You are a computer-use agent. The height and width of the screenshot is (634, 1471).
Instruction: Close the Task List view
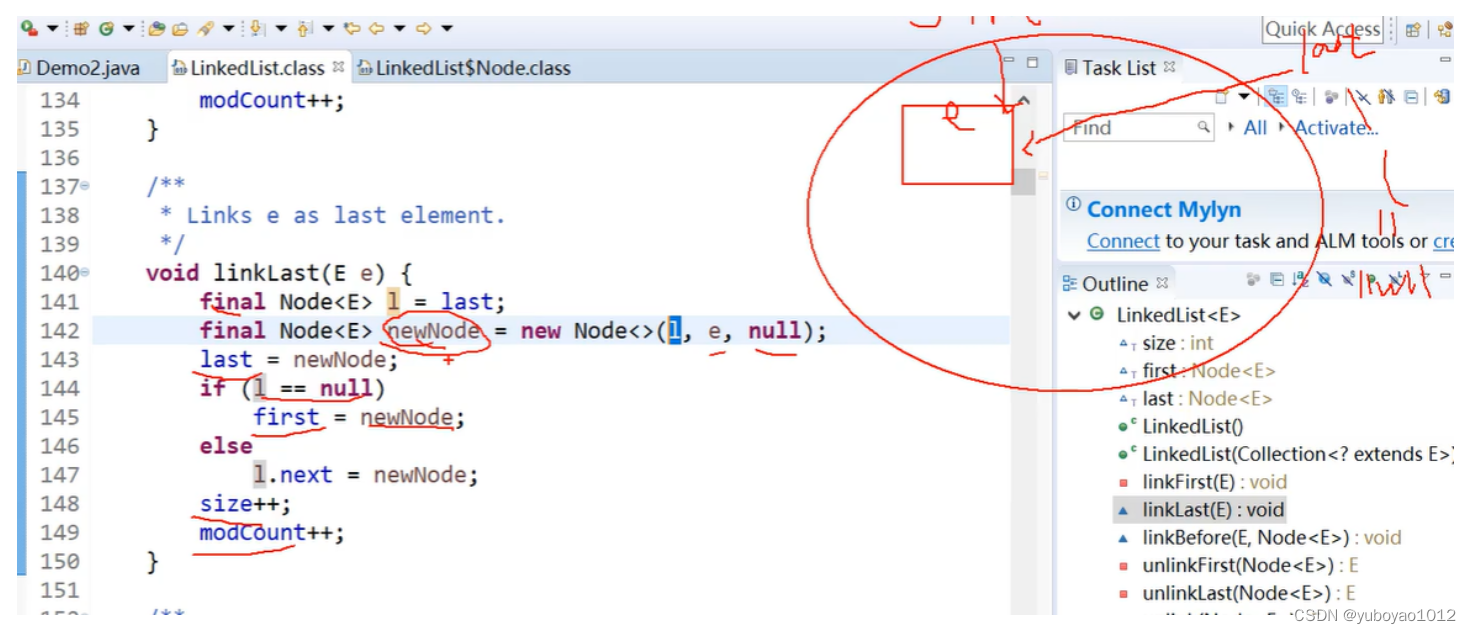pos(1169,66)
